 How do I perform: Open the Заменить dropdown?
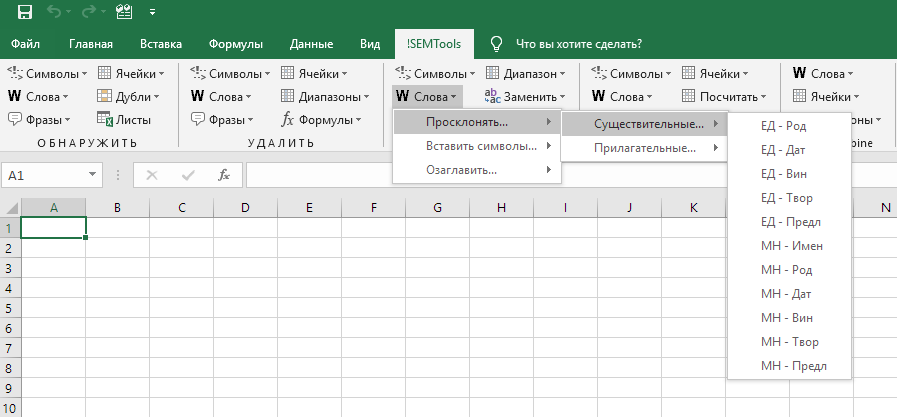coord(525,97)
